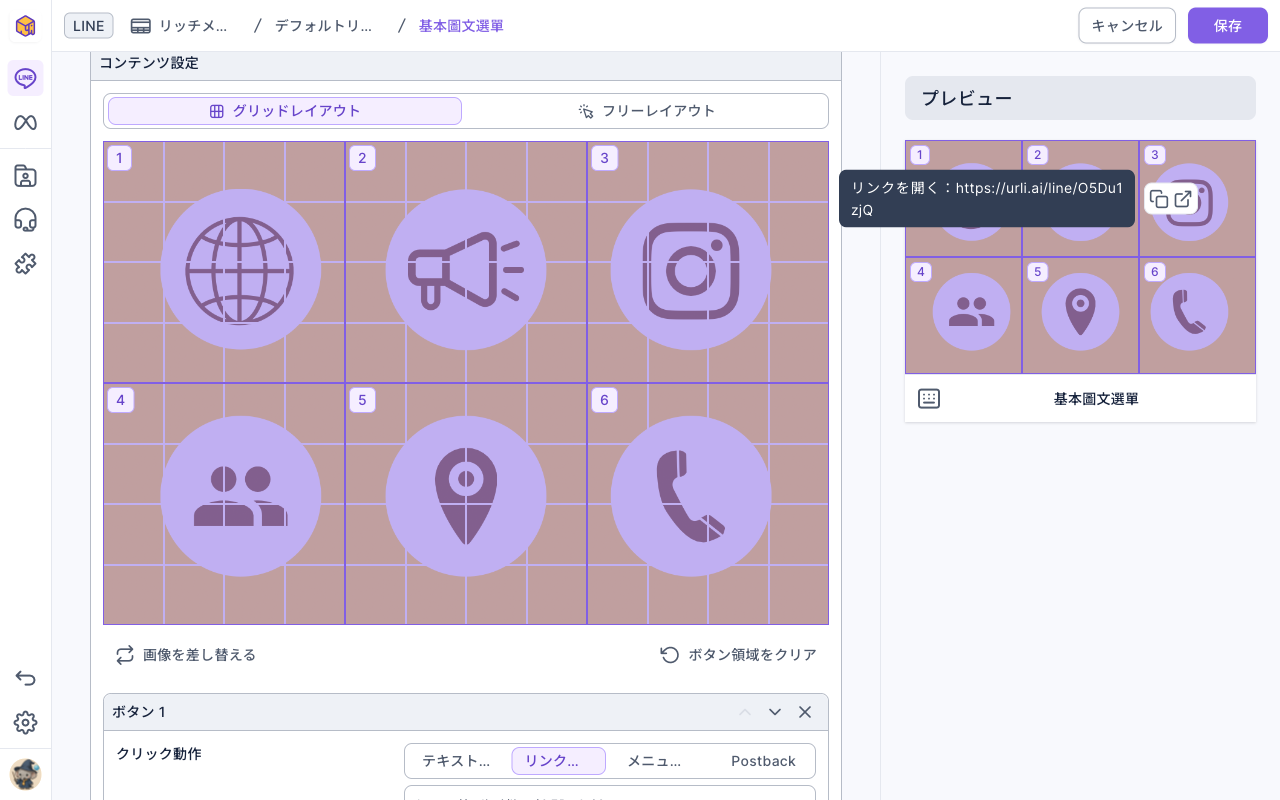
Task: Switch to フリーレイアウト mode
Action: click(x=647, y=111)
